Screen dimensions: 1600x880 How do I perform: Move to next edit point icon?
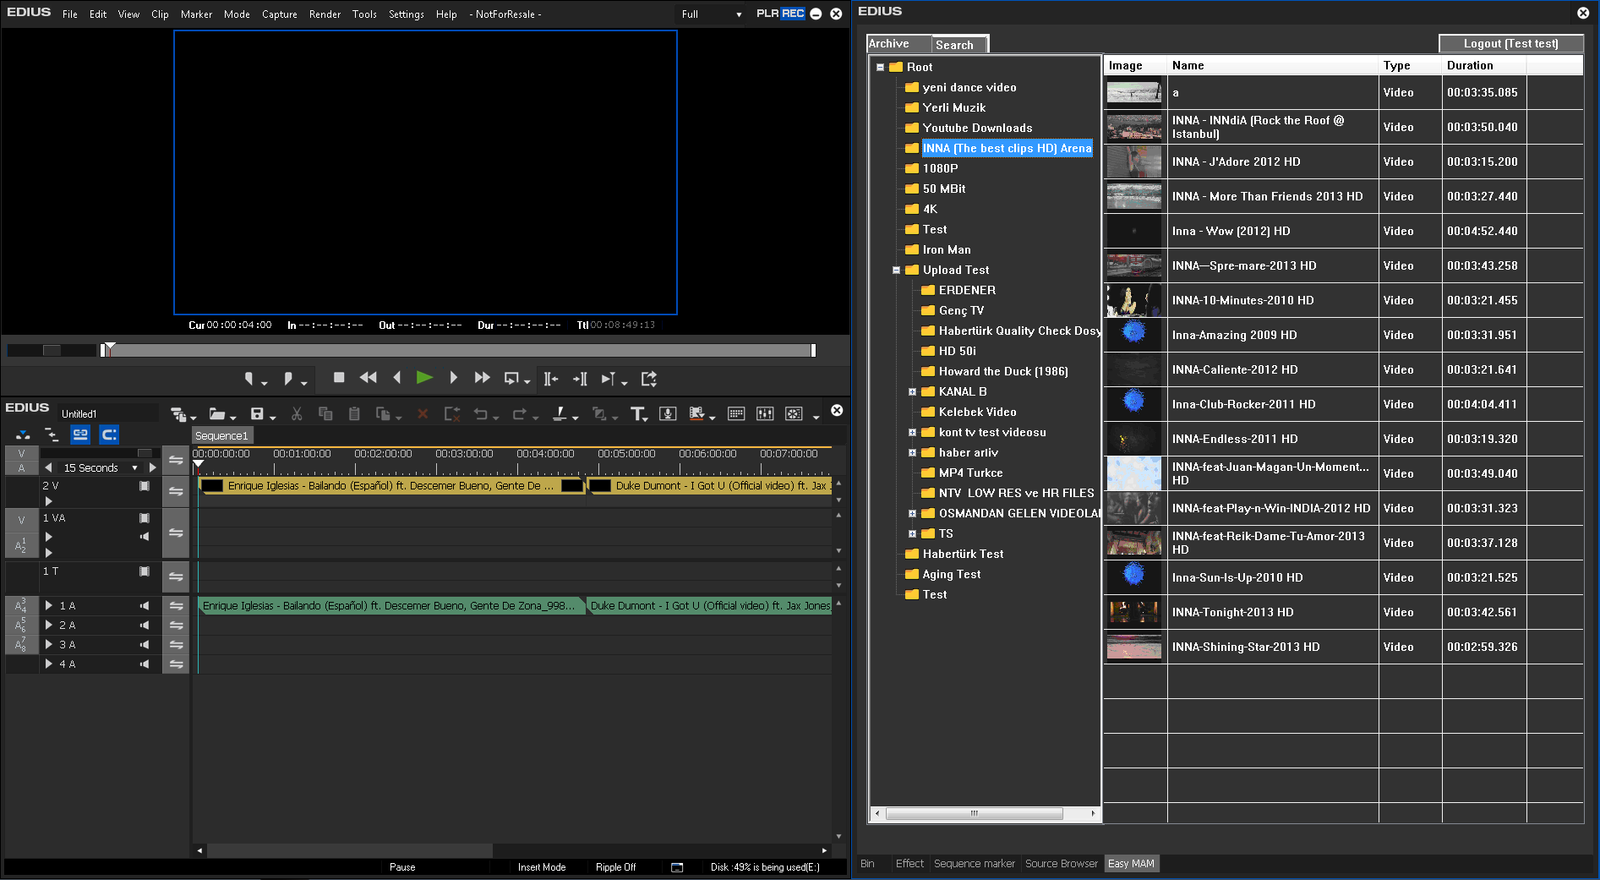coord(580,379)
